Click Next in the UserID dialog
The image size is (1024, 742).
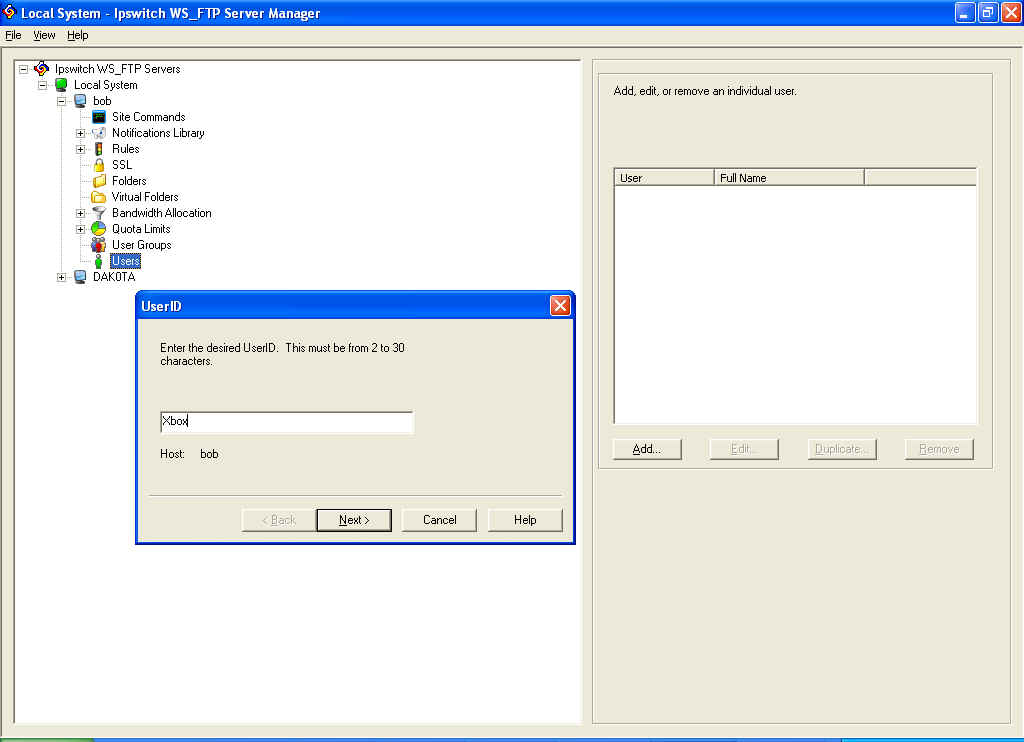pos(354,520)
